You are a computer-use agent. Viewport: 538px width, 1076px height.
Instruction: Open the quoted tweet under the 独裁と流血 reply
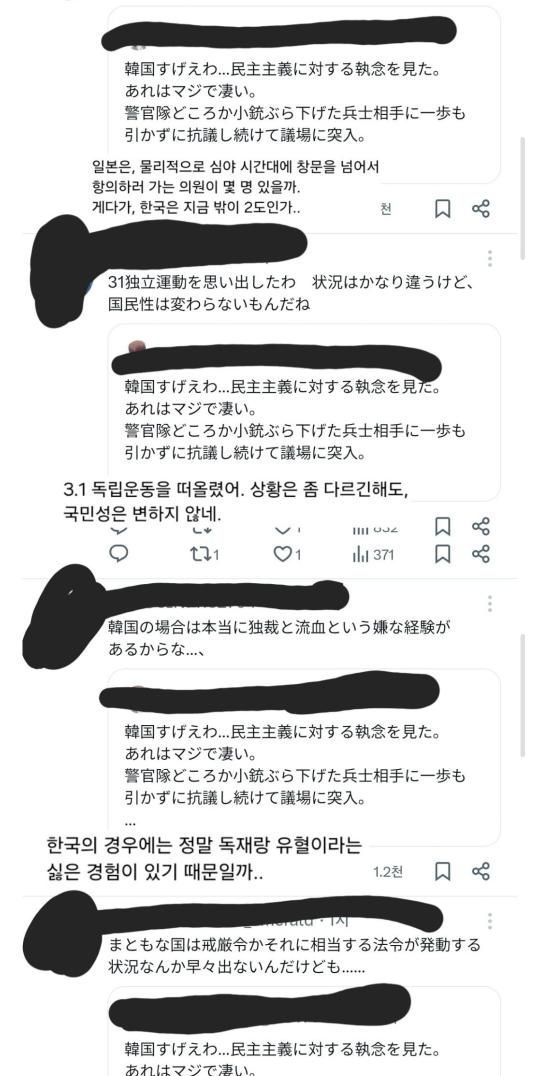[x=304, y=758]
